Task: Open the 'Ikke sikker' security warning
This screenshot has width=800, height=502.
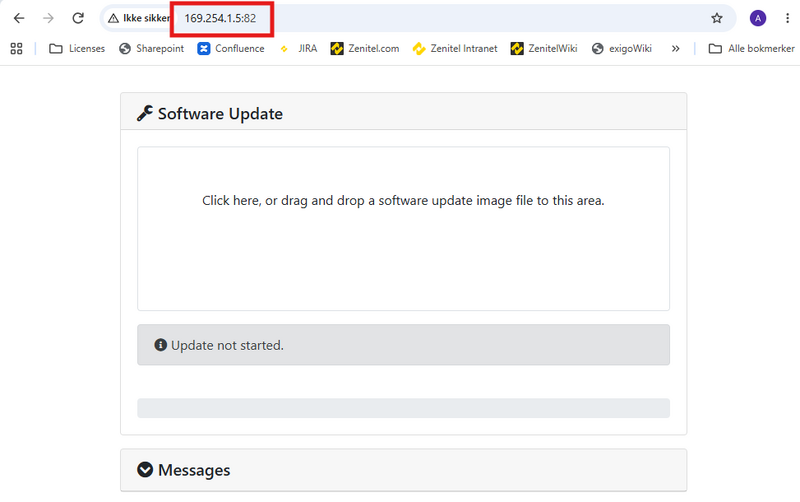Action: point(139,18)
